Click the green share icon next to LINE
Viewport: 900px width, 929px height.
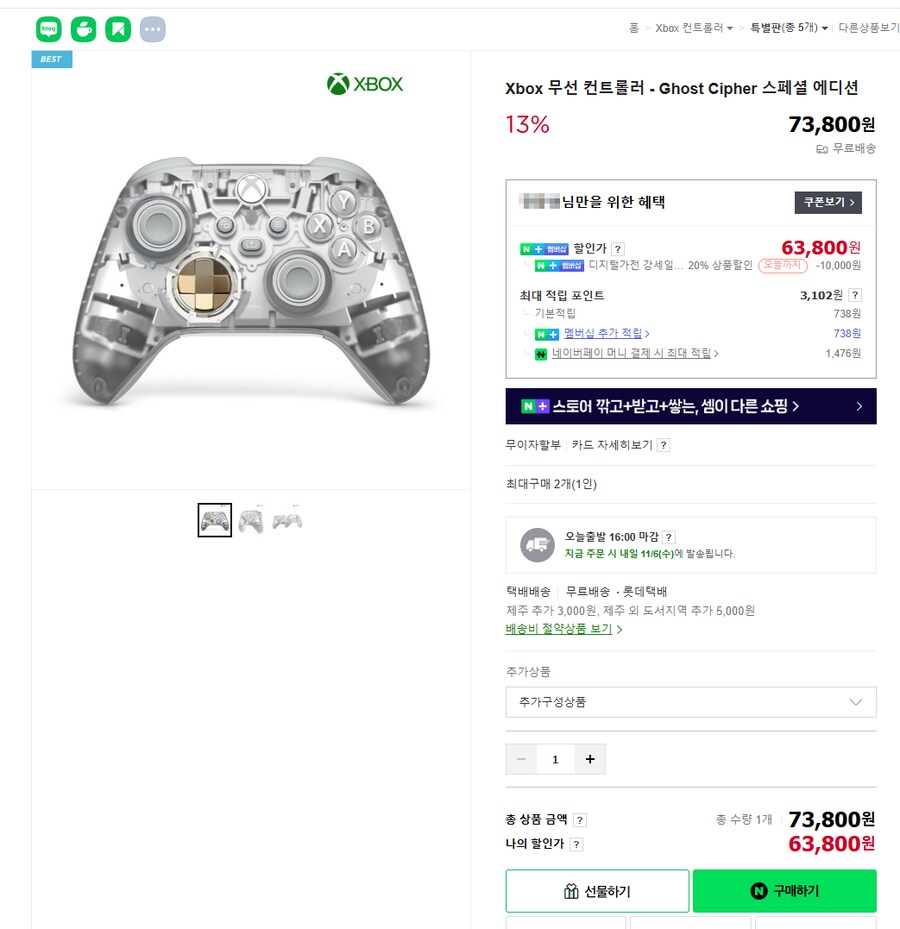pos(83,29)
